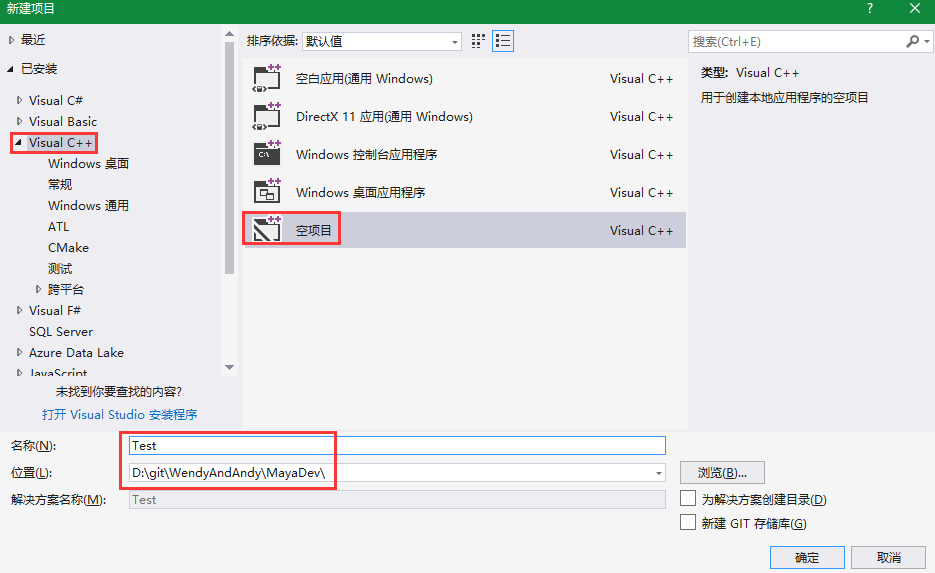Click the Windows 桌面应用程序 template name
Viewport: 935px width, 573px height.
(360, 193)
